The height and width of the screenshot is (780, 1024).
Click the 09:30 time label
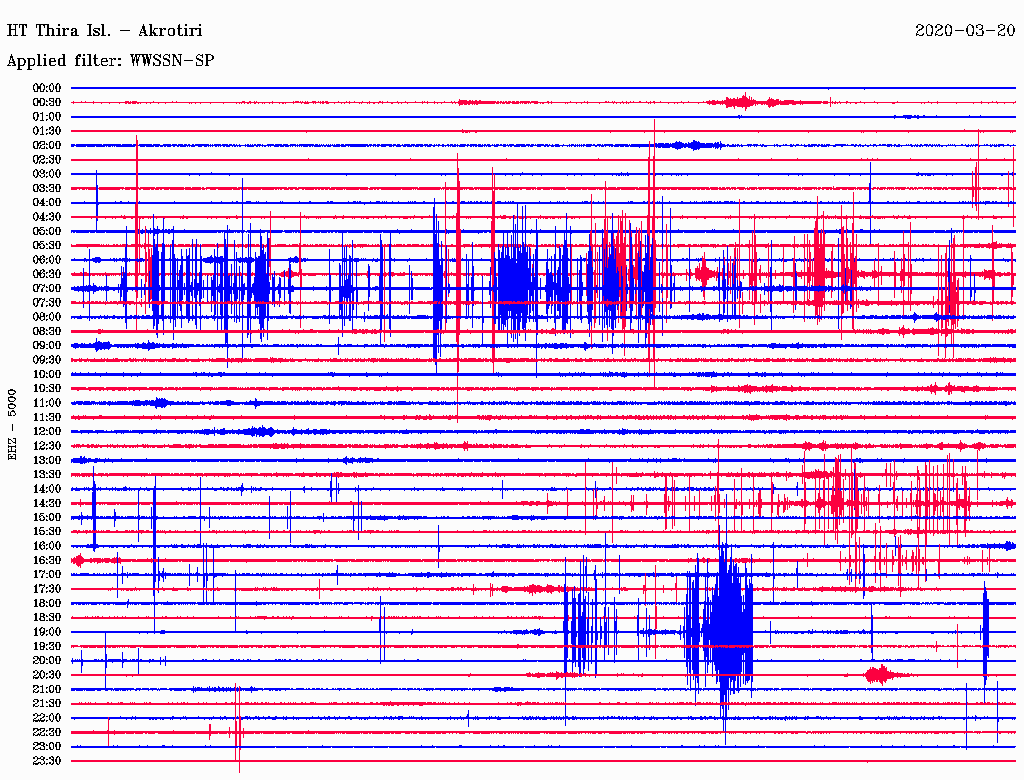47,361
